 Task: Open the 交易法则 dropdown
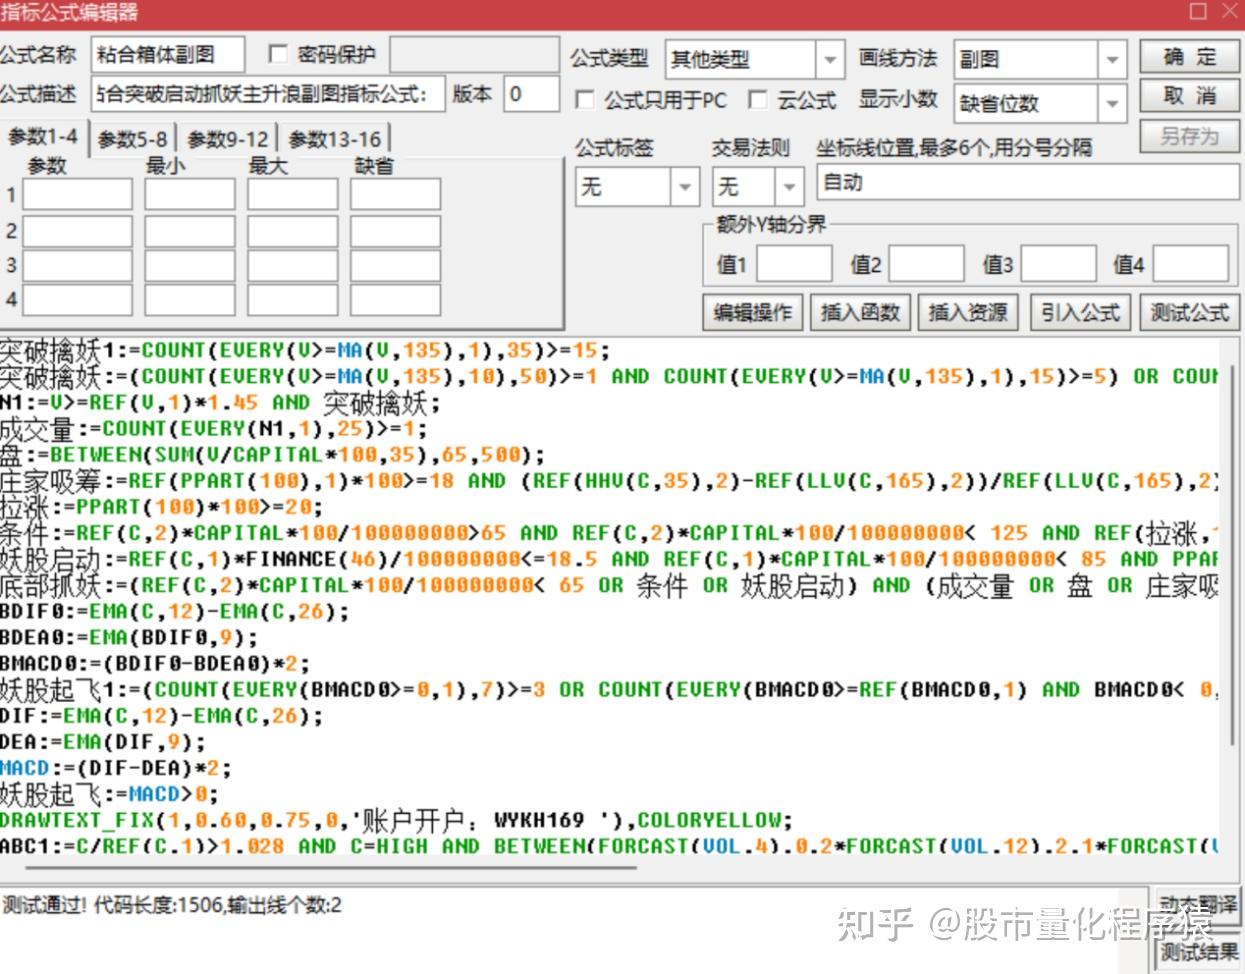757,187
